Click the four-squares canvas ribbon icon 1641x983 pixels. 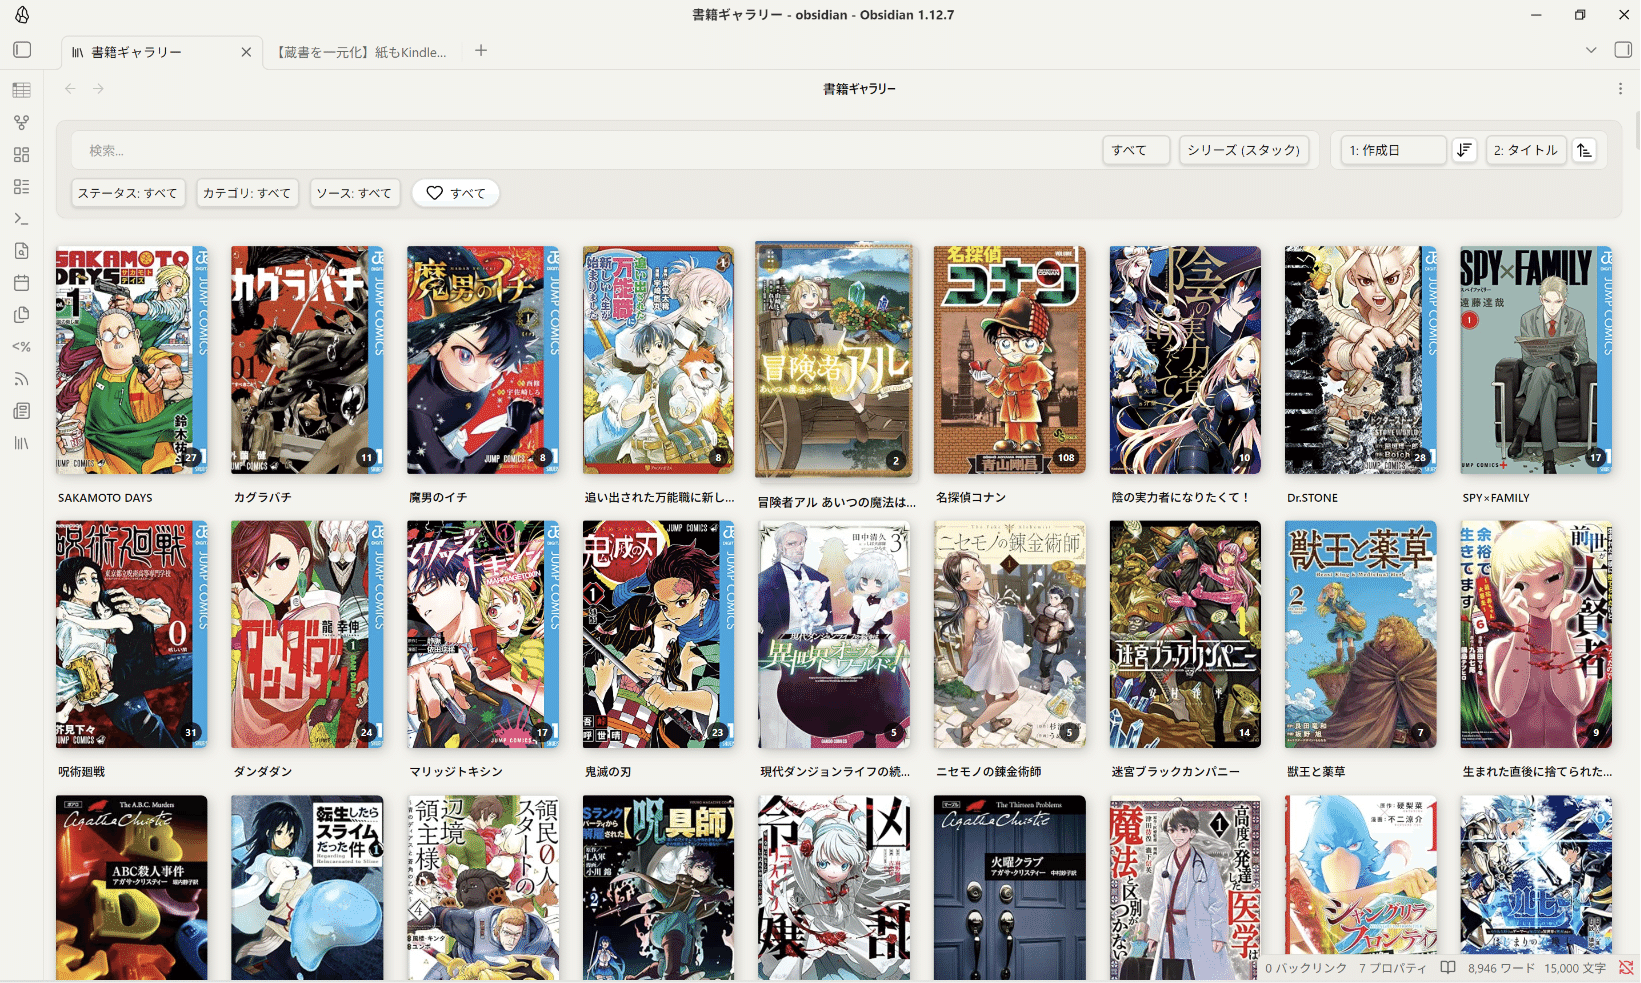(21, 154)
